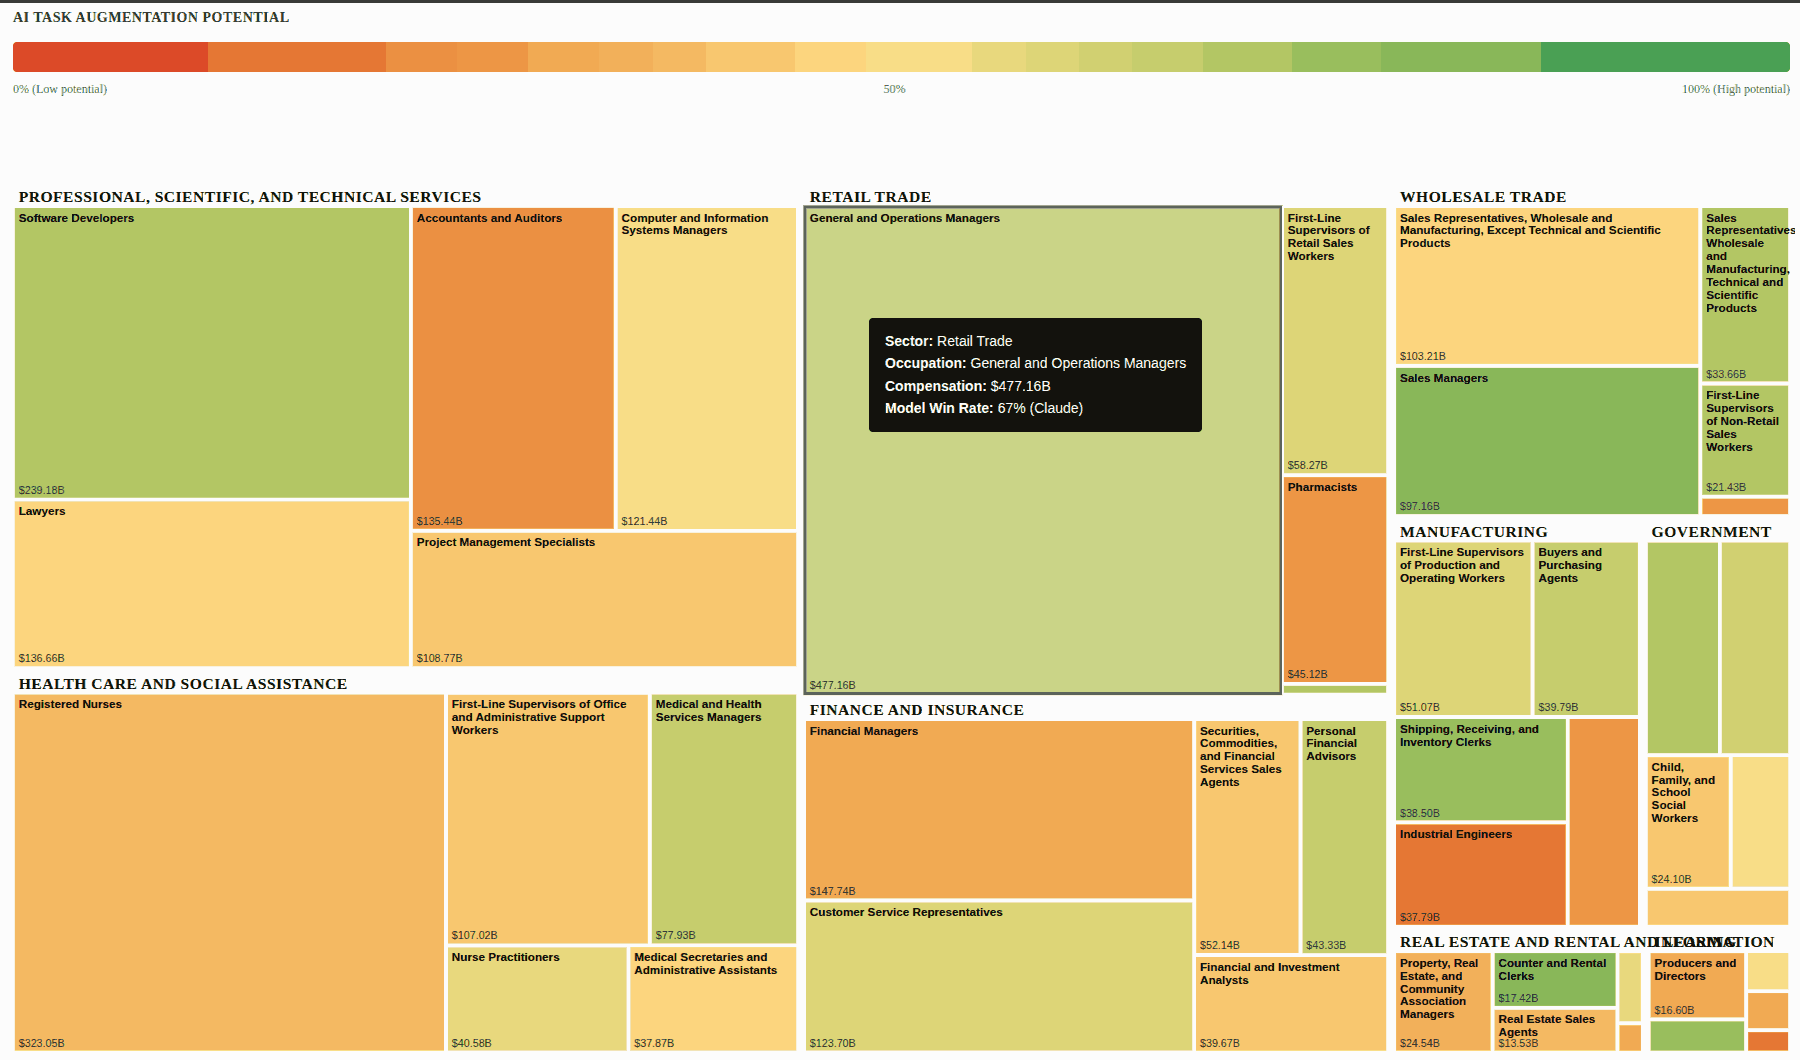Select the Registered Nurses tile
1800x1060 pixels.
229,872
